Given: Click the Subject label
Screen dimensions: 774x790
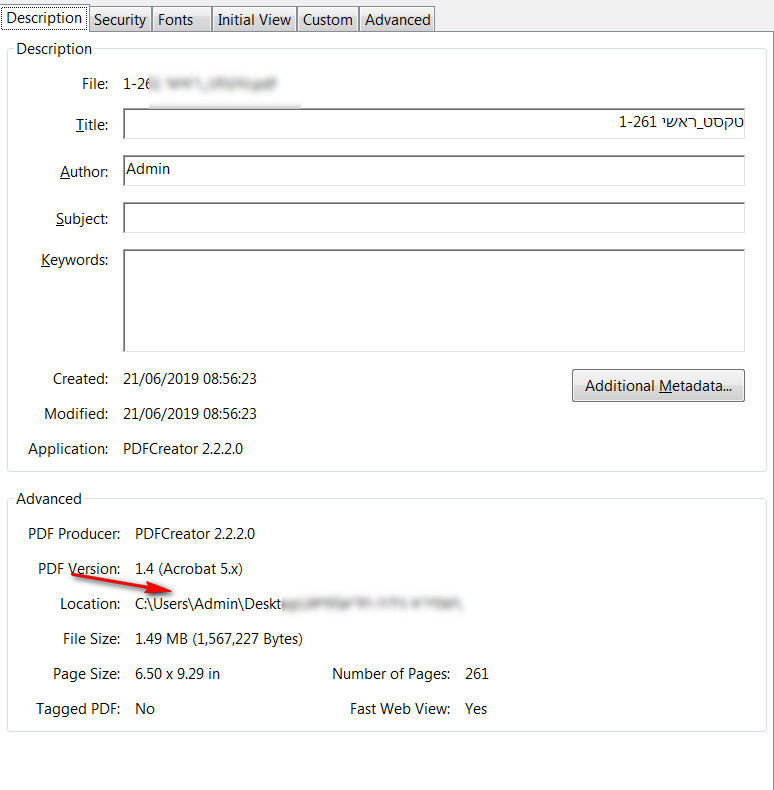Looking at the screenshot, I should coord(82,219).
